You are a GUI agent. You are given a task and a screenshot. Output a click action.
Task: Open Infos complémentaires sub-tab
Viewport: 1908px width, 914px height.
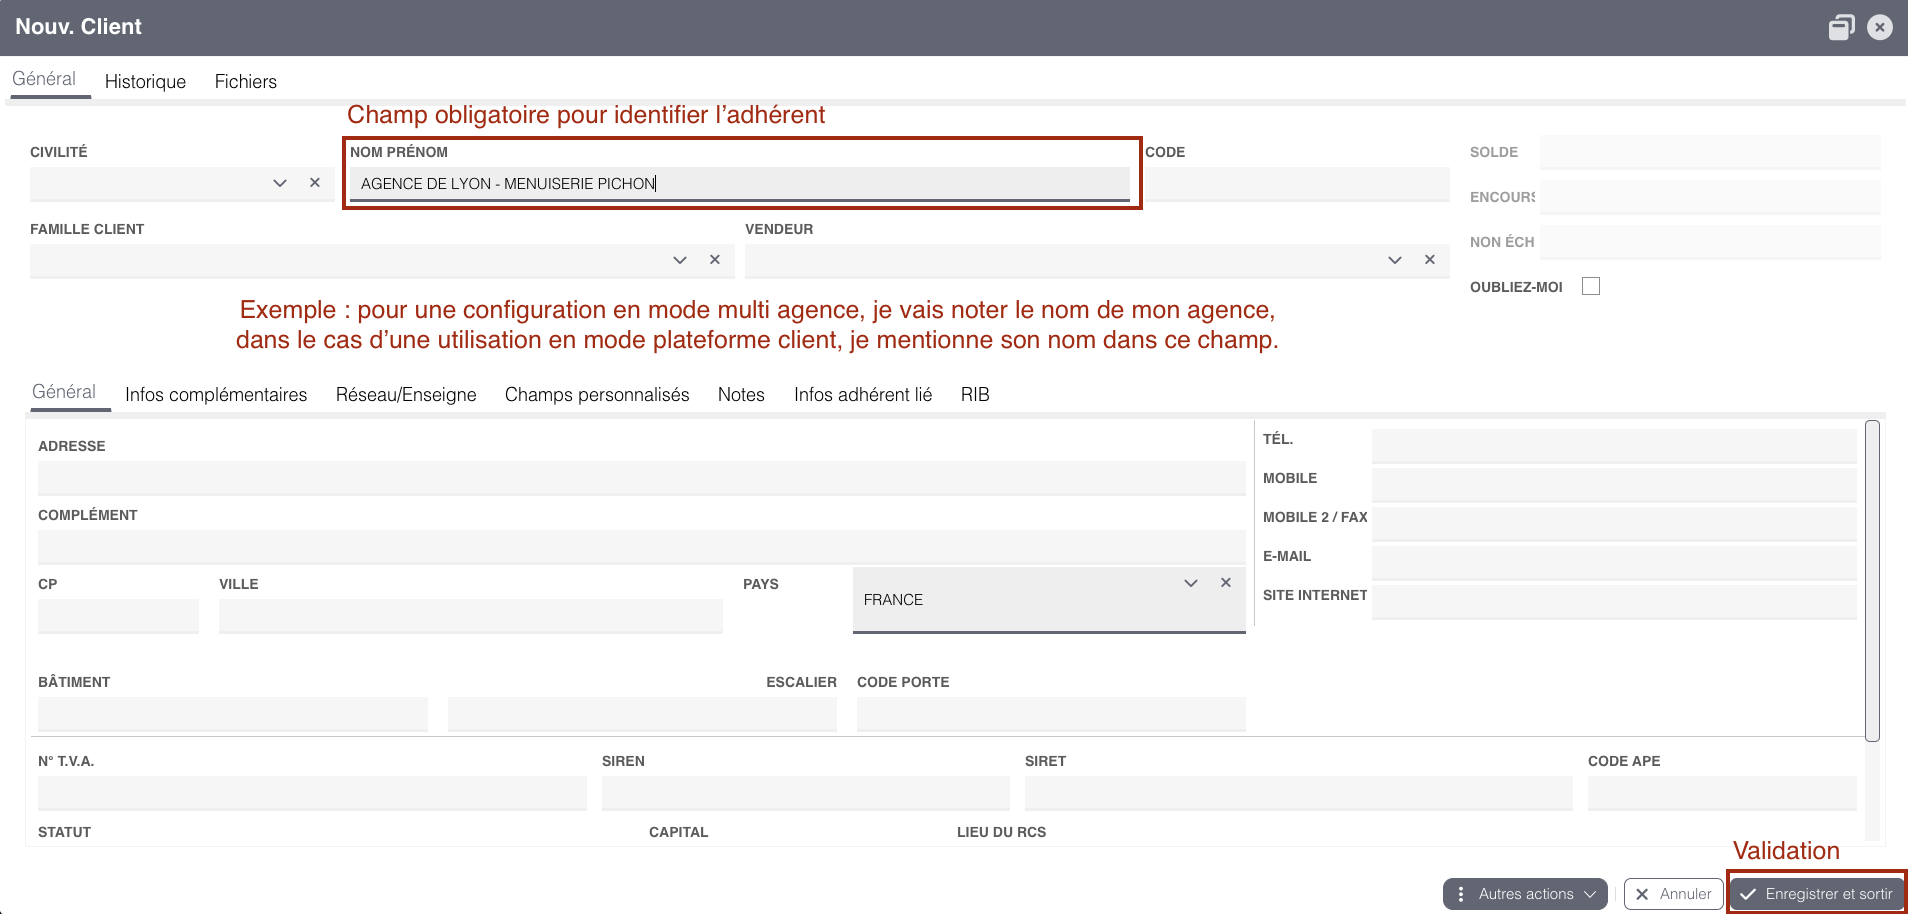tap(216, 395)
